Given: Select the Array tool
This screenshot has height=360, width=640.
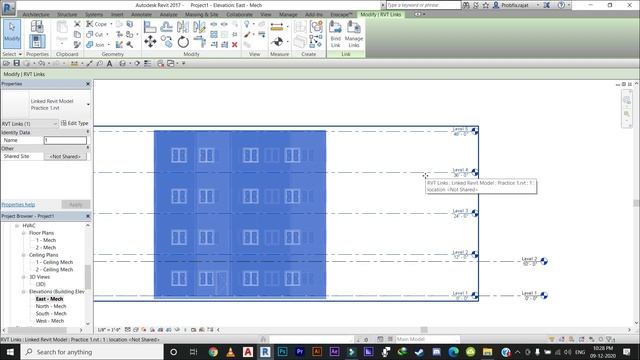Looking at the screenshot, I should (x=214, y=34).
